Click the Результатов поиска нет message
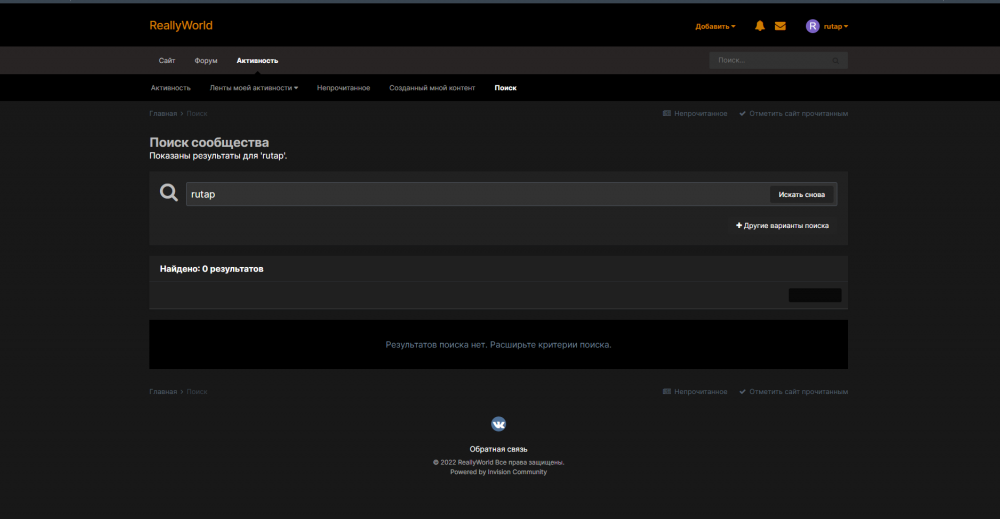 tap(498, 344)
